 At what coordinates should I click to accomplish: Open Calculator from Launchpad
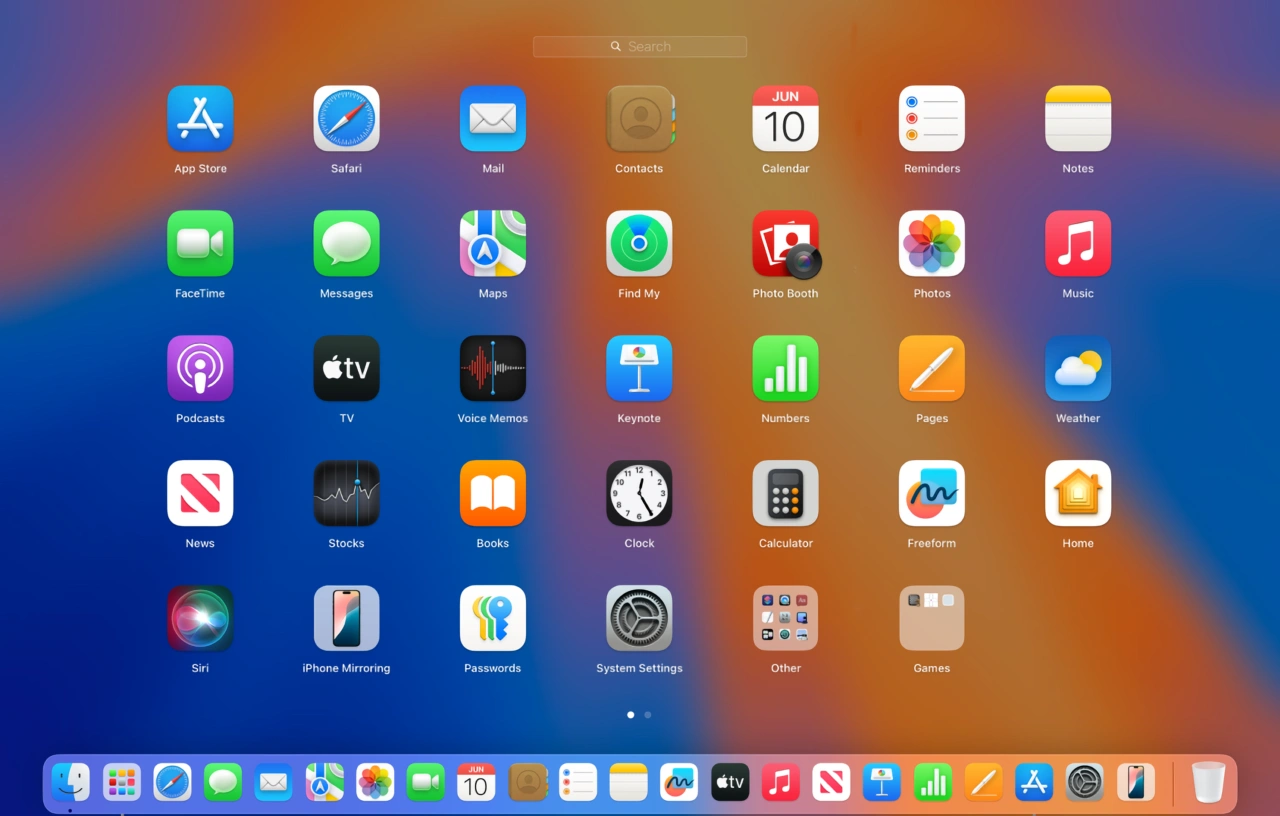tap(785, 493)
